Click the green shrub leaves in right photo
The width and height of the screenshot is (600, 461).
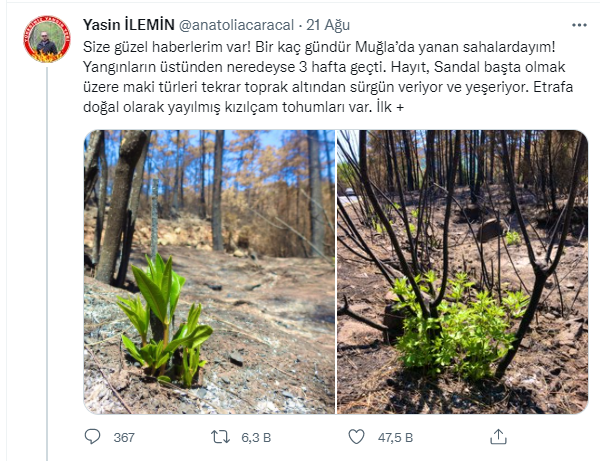[x=459, y=325]
